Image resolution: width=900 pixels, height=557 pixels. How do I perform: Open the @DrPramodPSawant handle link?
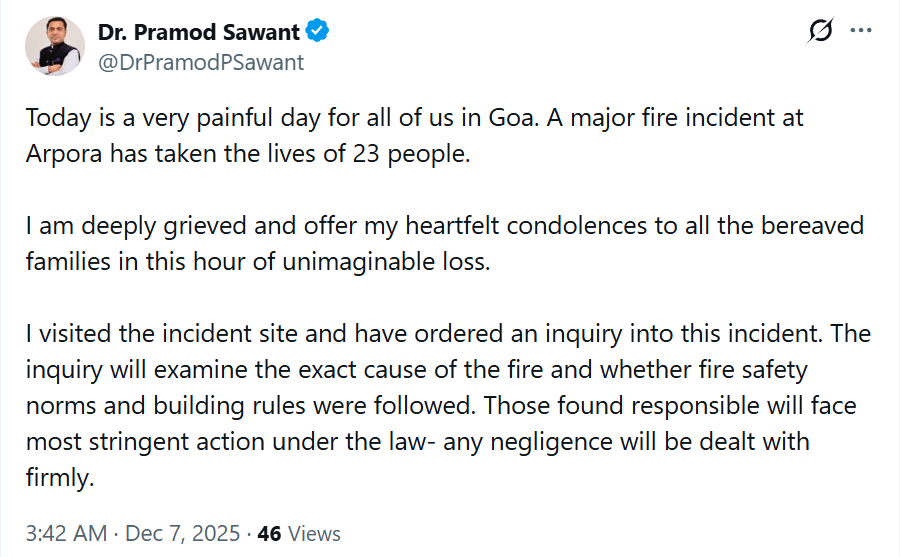[200, 62]
